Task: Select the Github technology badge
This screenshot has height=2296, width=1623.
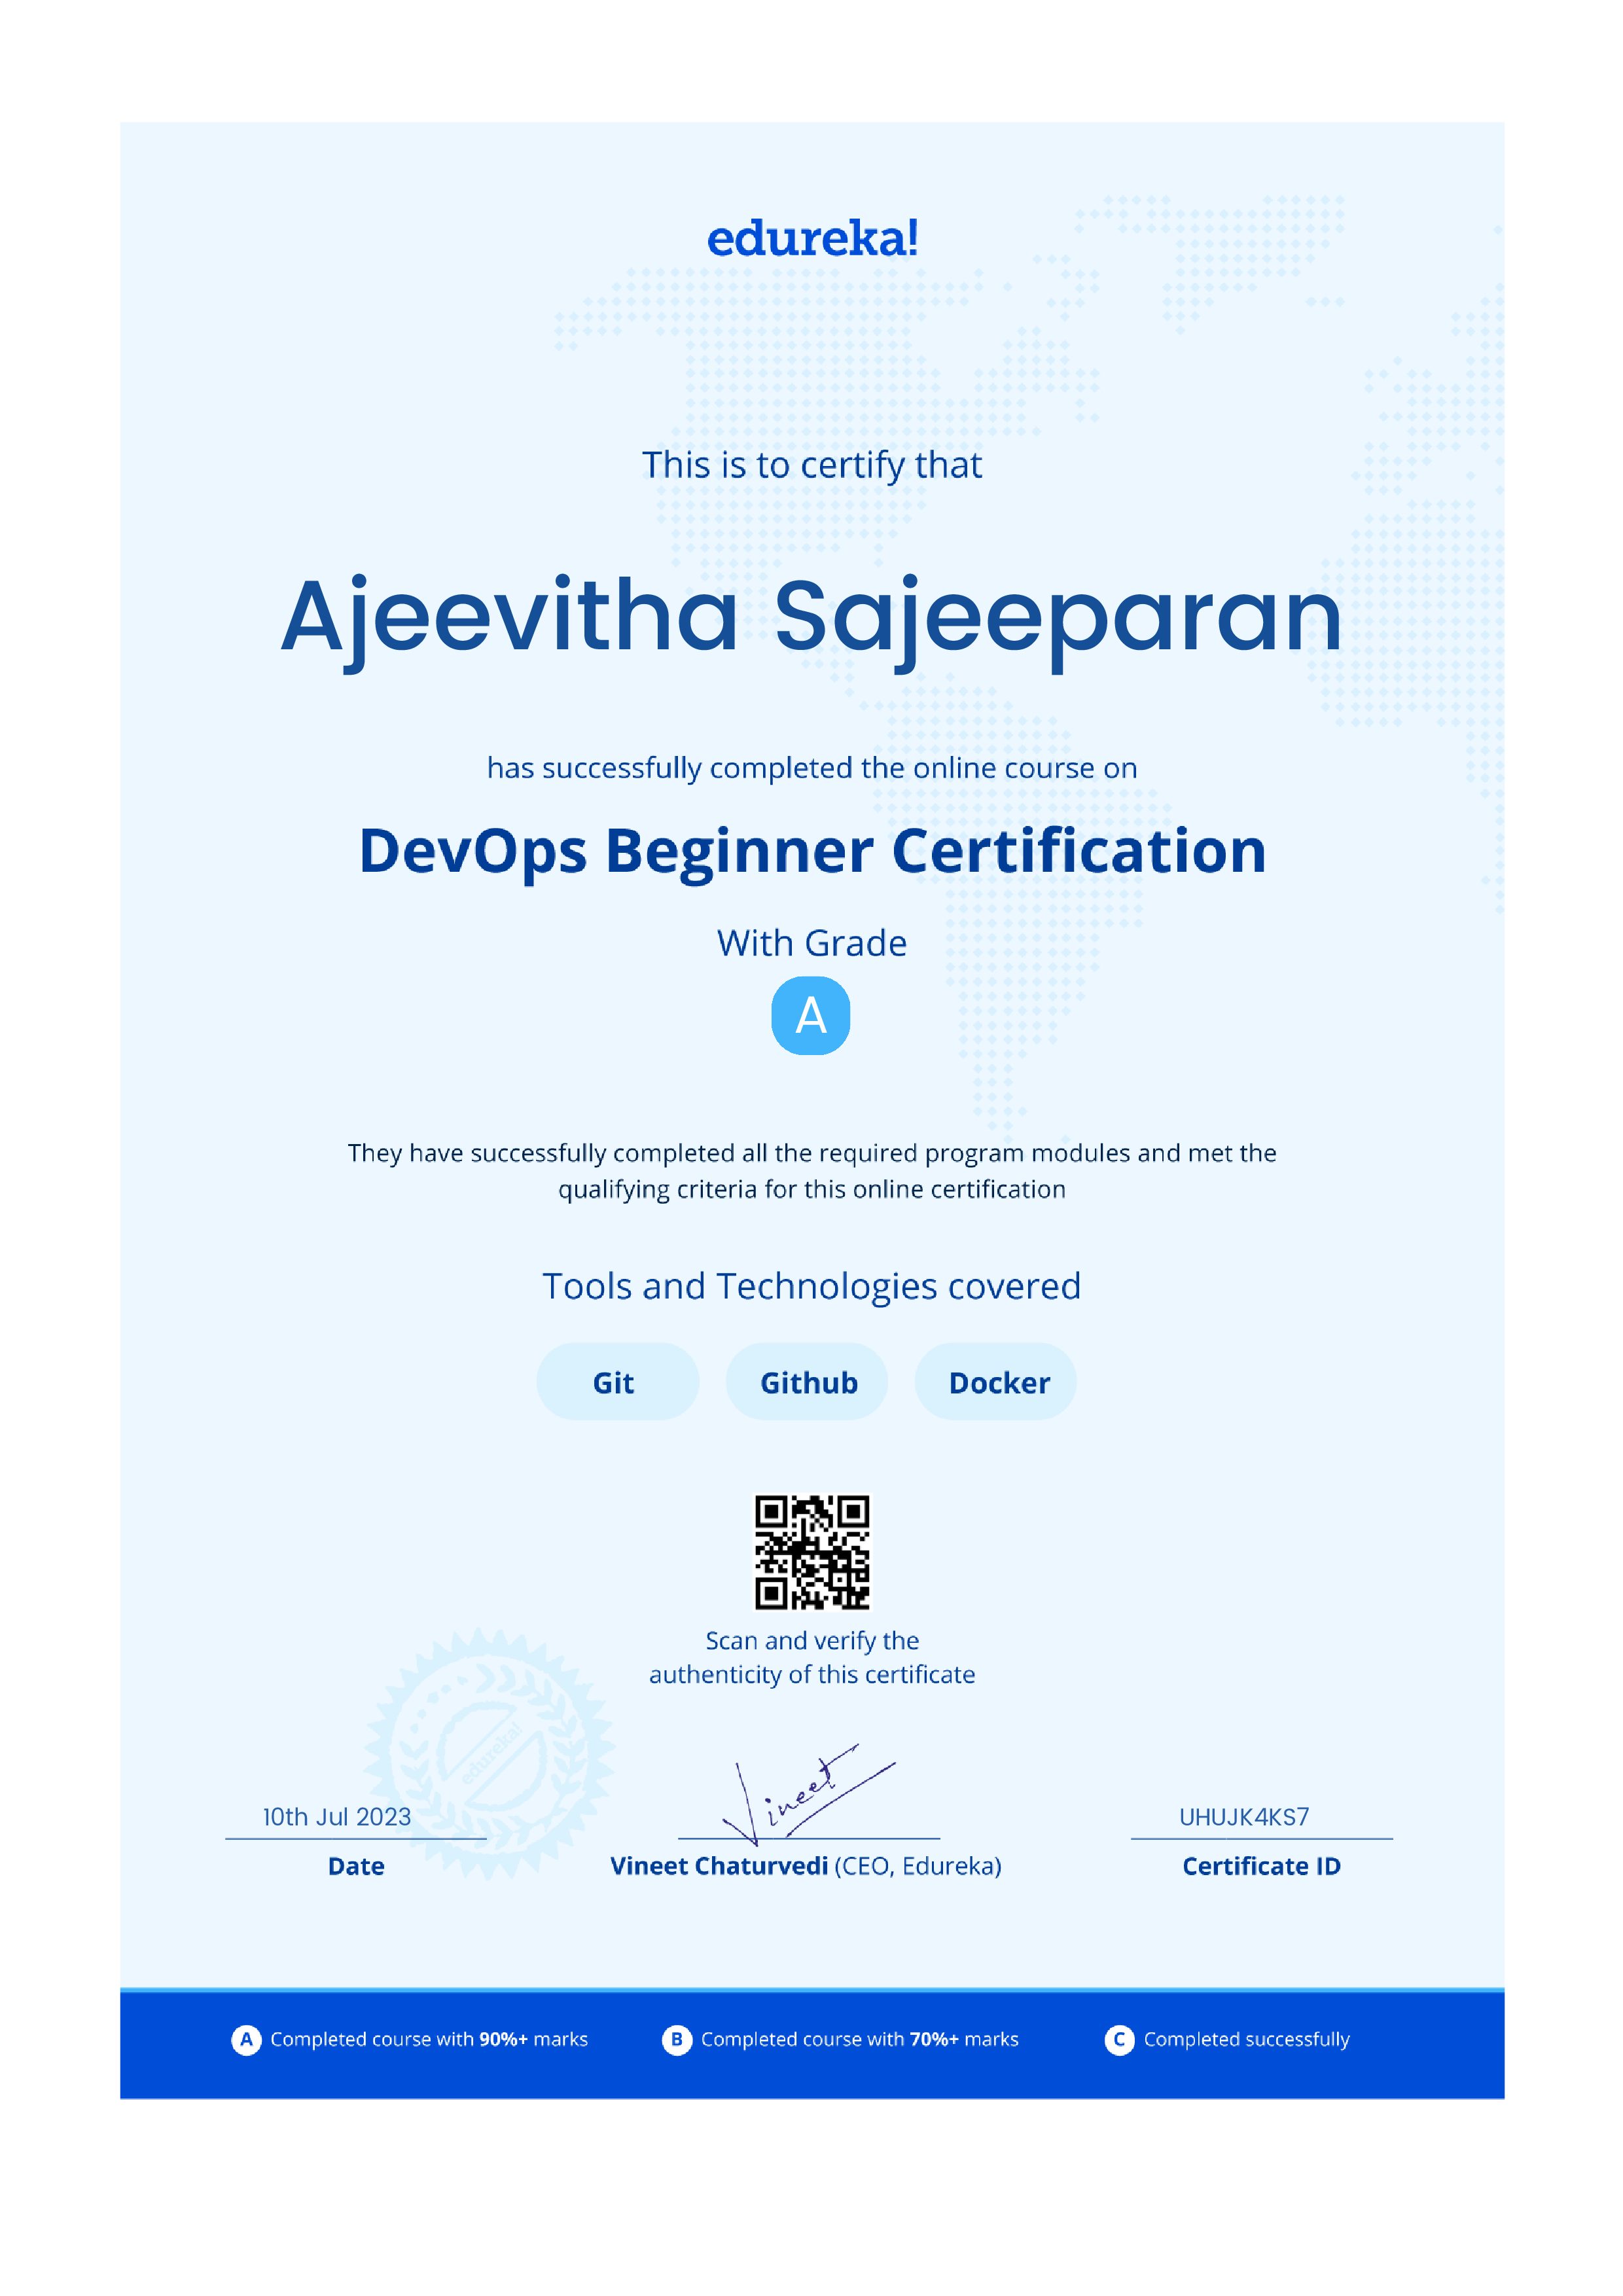Action: tap(807, 1382)
